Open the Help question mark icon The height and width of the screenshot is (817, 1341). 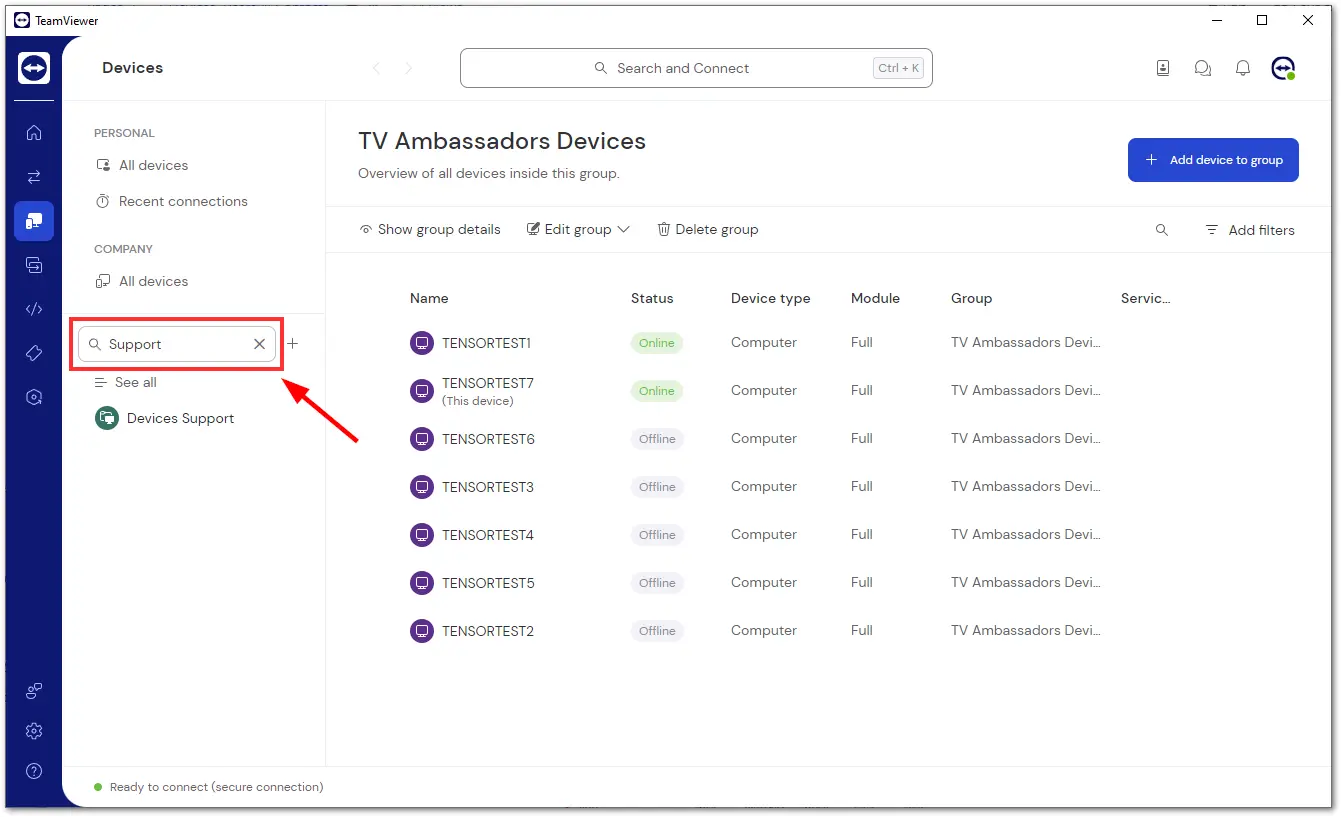click(x=34, y=771)
